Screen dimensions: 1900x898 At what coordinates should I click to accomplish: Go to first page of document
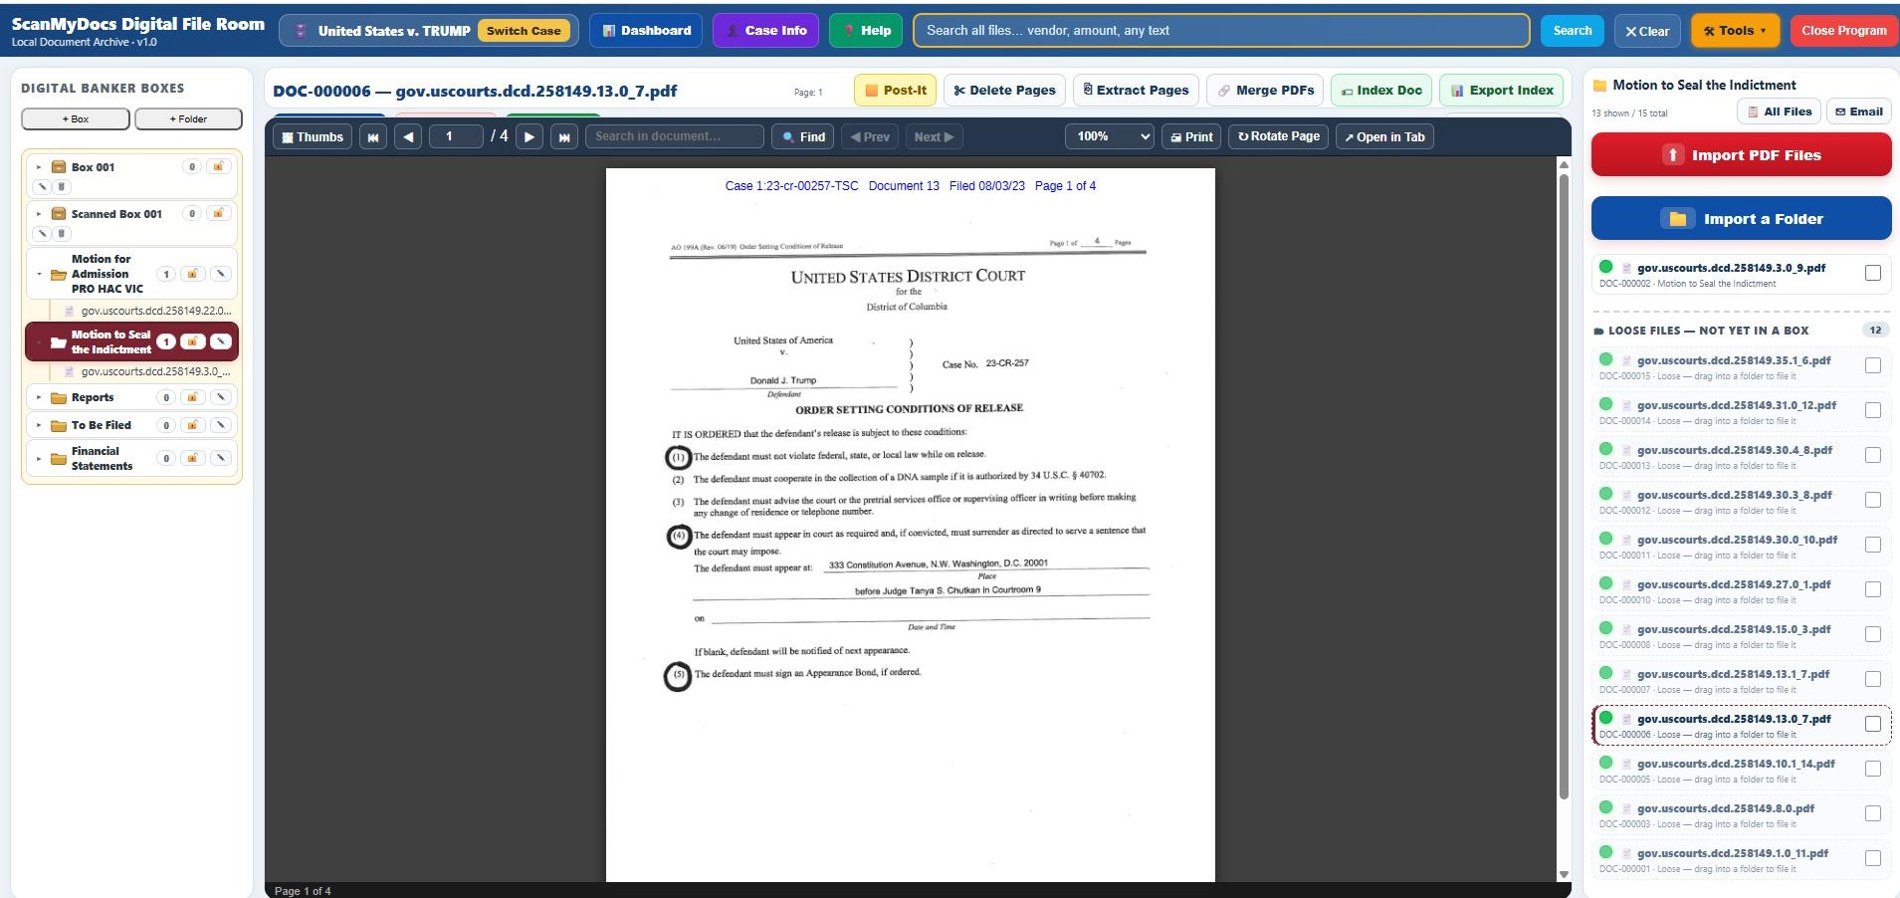[373, 137]
